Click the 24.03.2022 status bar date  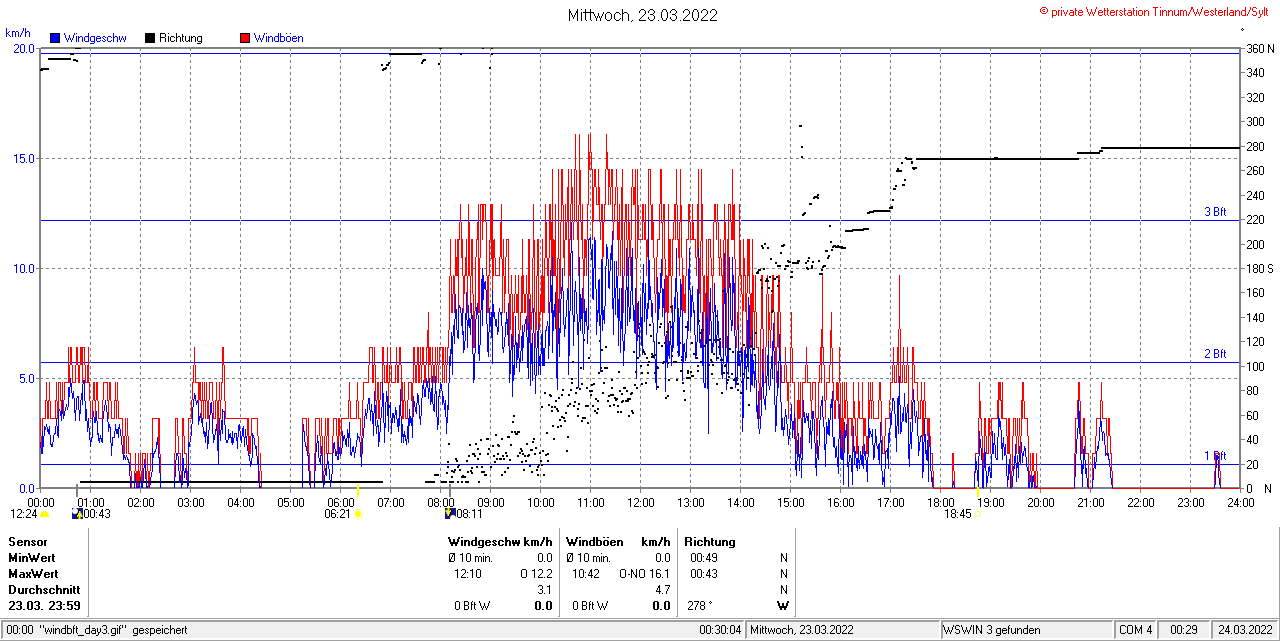coord(1244,630)
